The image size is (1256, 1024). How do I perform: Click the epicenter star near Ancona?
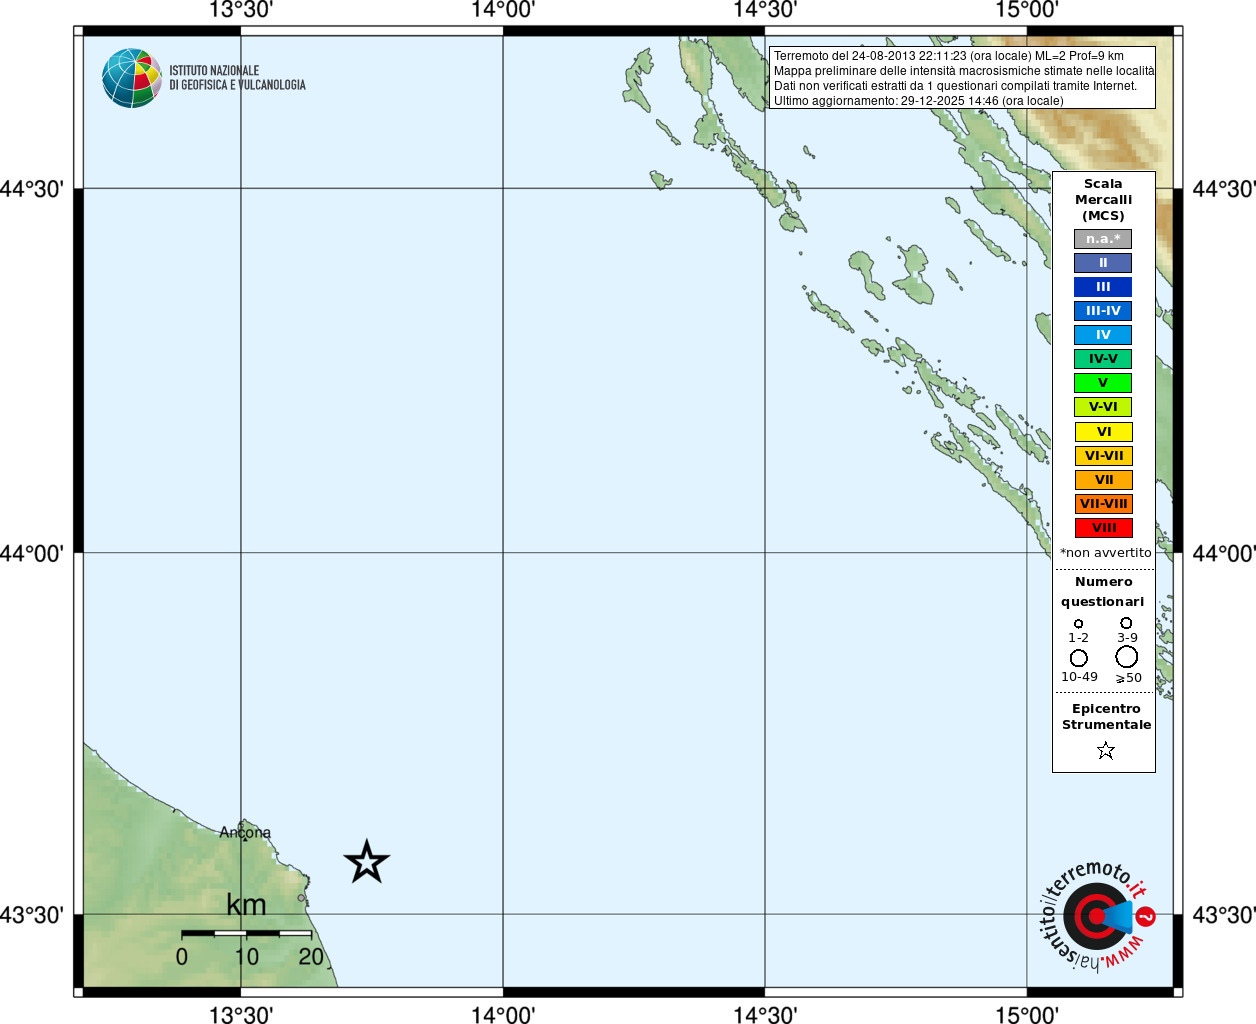366,861
